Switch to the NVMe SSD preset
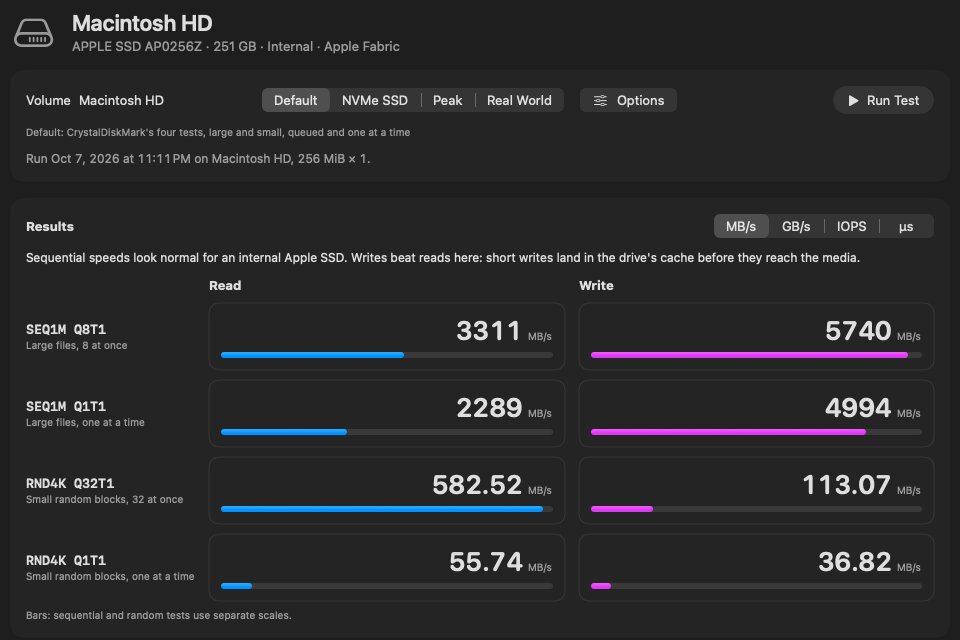 point(375,100)
